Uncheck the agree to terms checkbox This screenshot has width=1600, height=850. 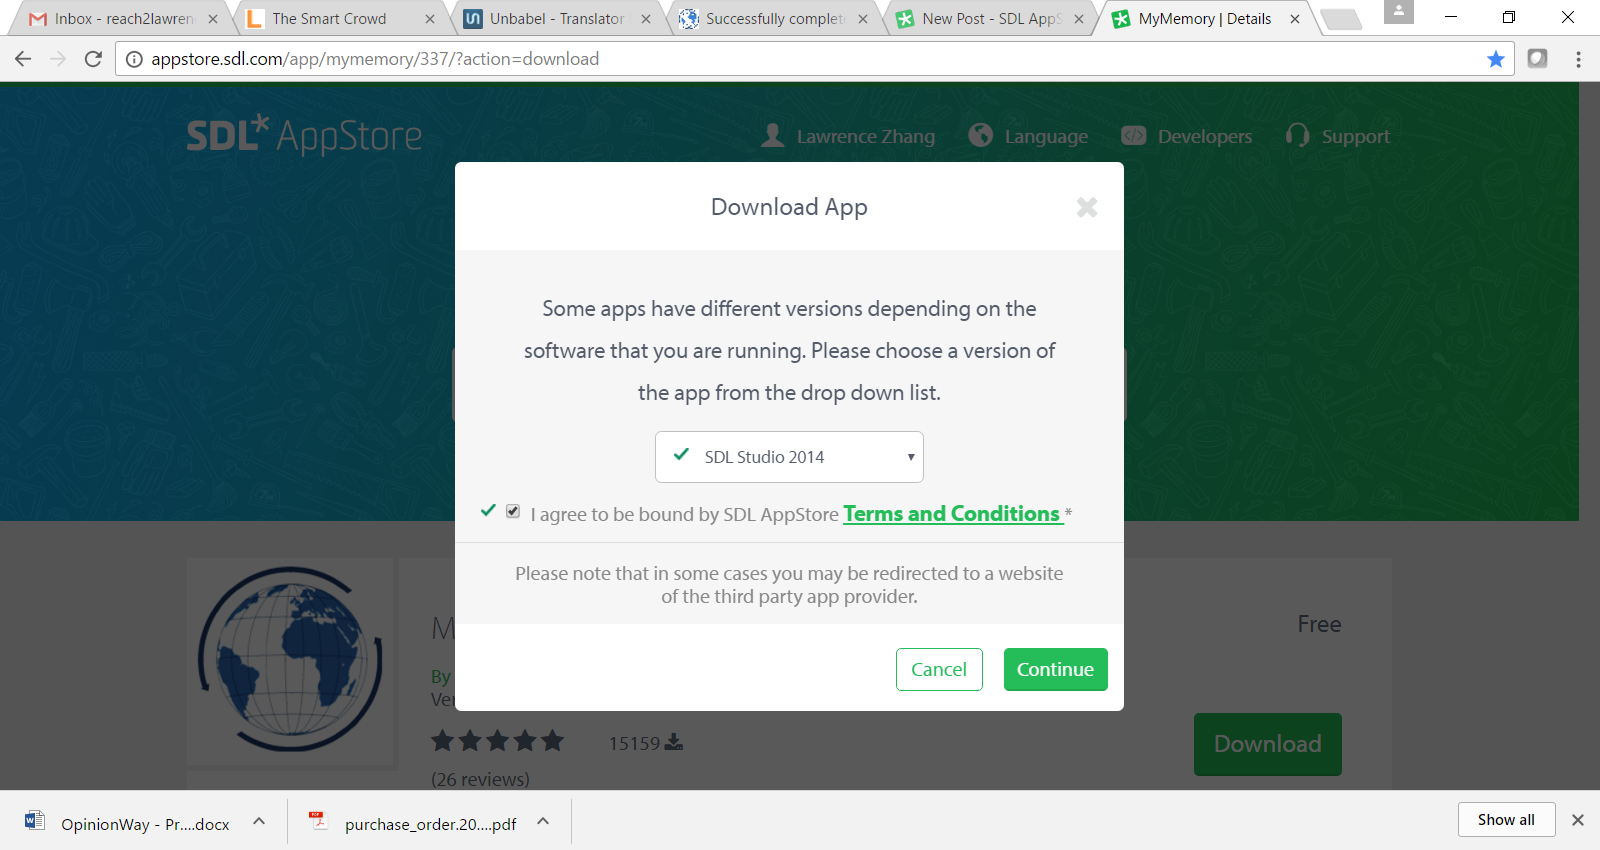(x=513, y=512)
